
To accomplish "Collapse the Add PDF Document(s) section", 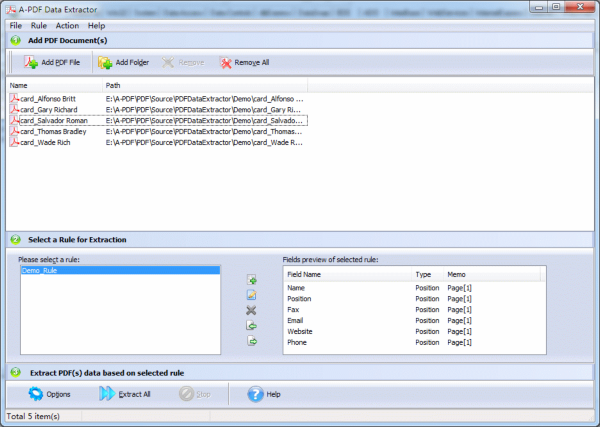I will pos(15,39).
